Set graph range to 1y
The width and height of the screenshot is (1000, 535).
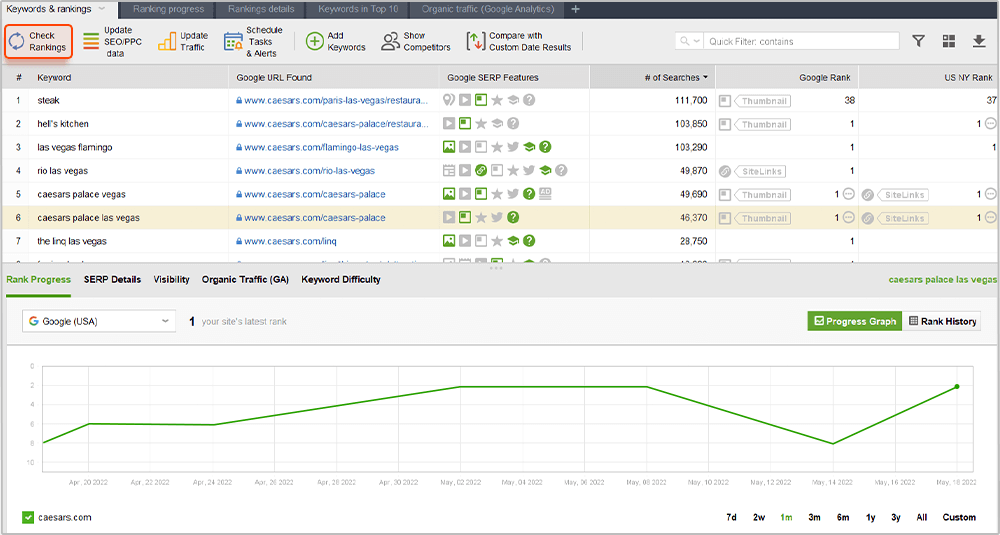tap(871, 517)
